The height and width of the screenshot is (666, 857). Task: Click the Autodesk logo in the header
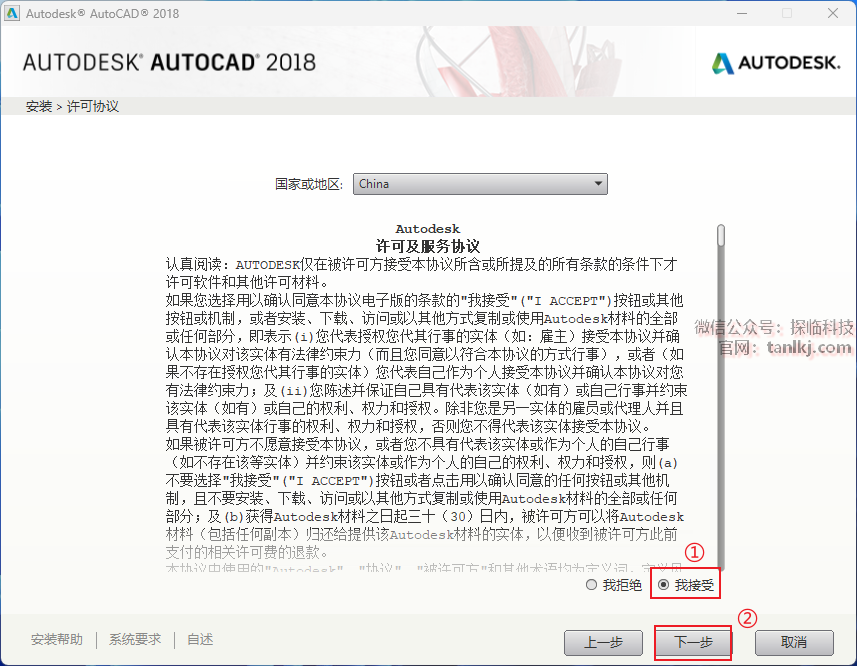(776, 63)
